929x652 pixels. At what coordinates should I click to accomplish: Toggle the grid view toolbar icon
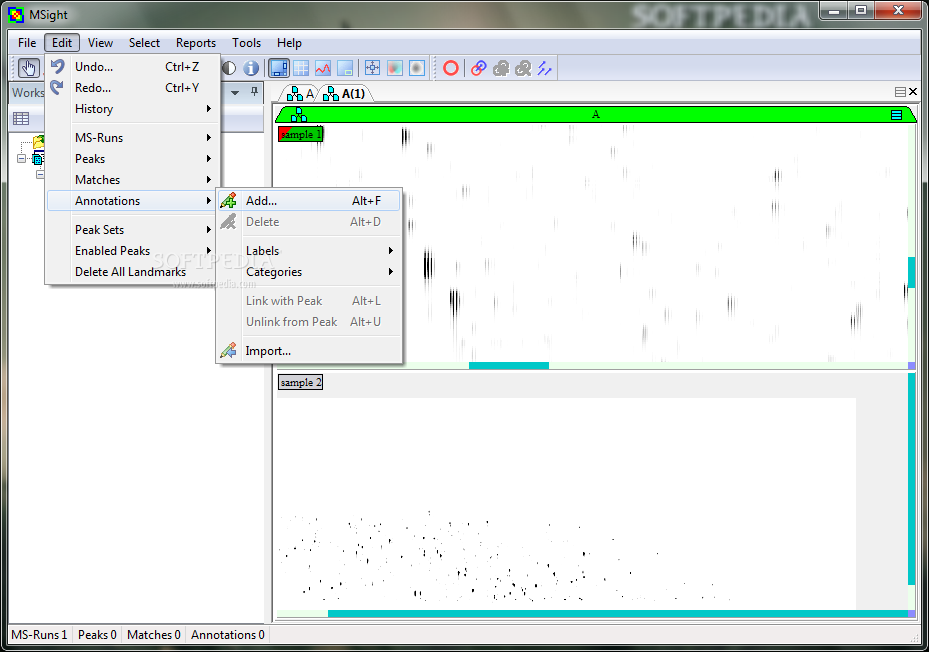(301, 68)
